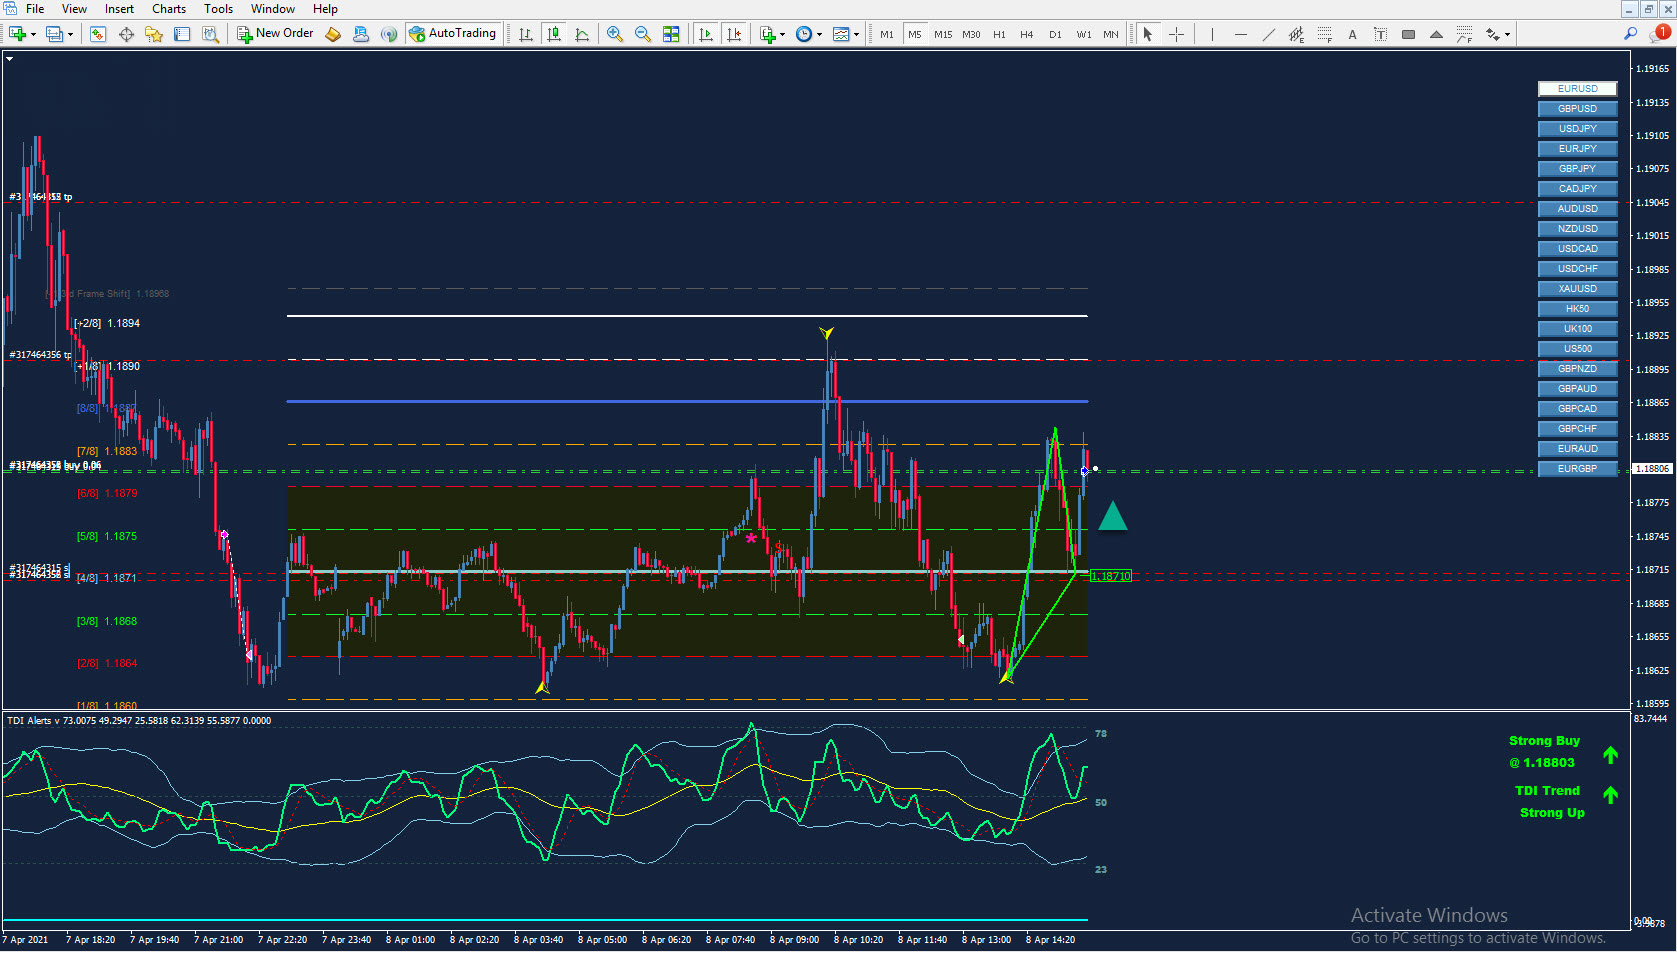Screen dimensions: 1677x953
Task: Open the Charts menu
Action: pyautogui.click(x=168, y=9)
